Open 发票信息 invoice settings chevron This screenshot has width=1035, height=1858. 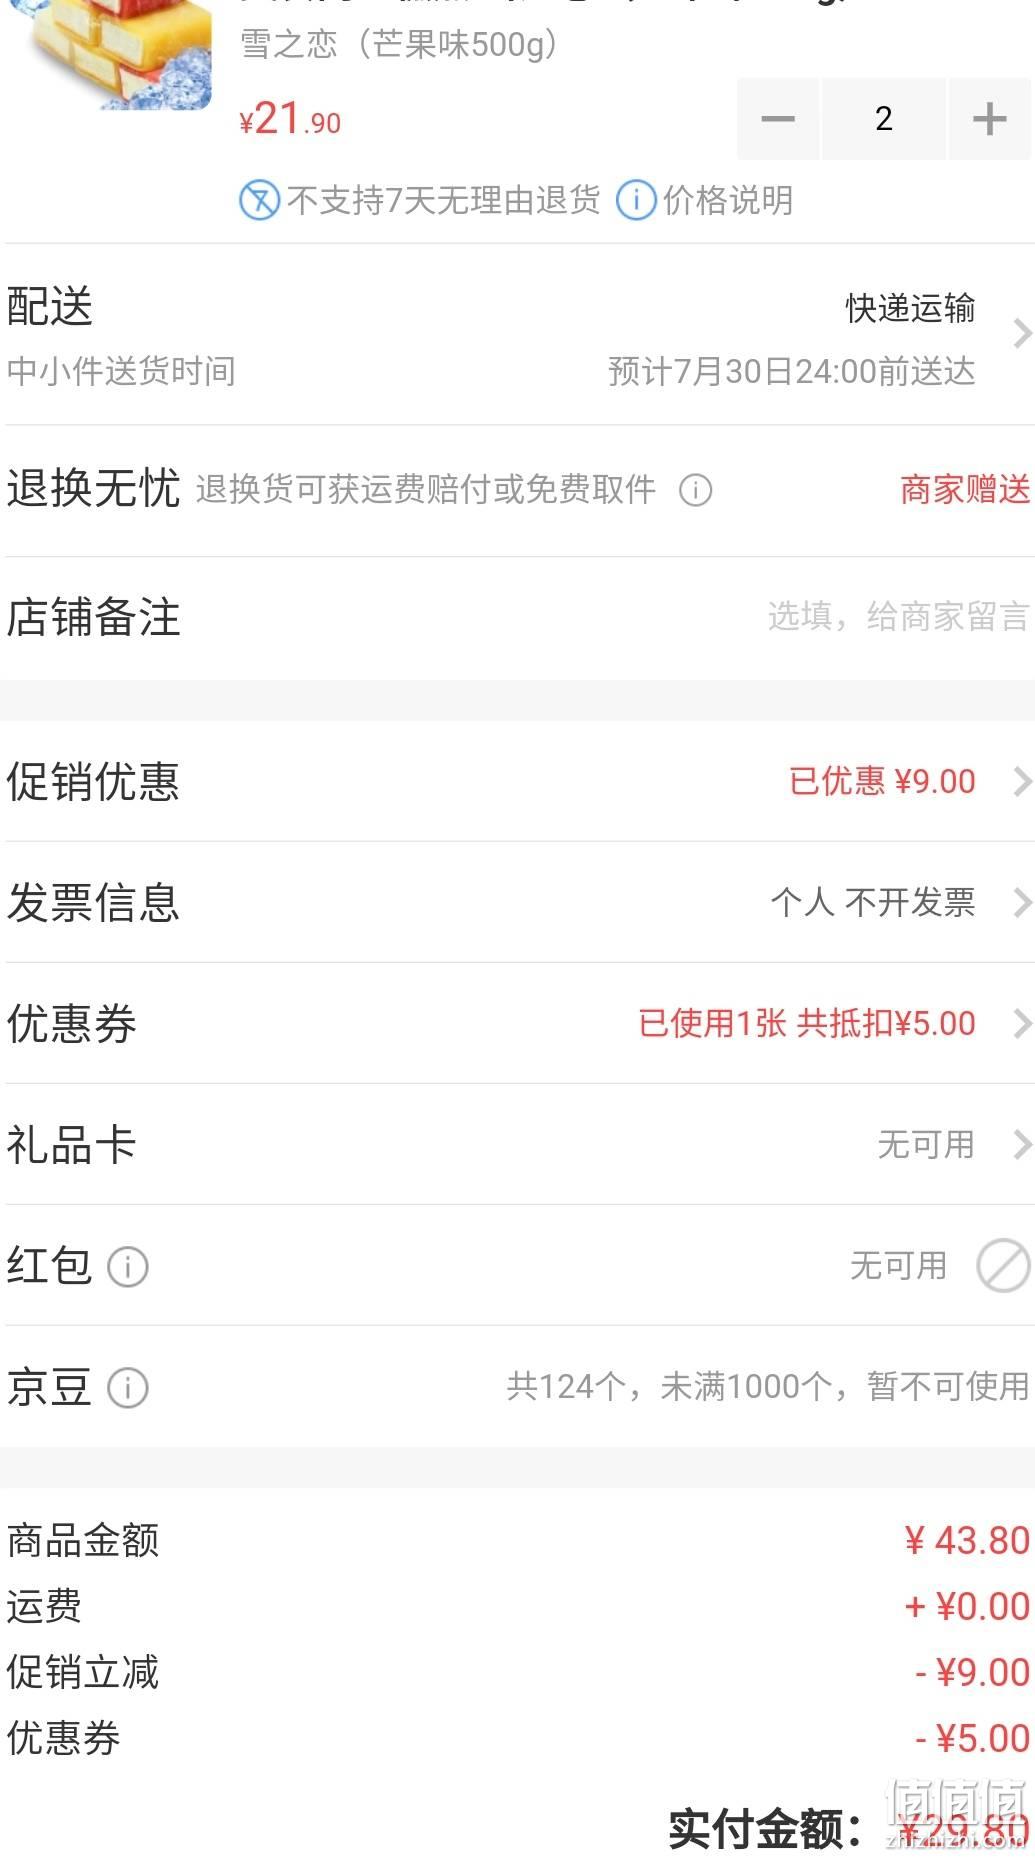1021,903
